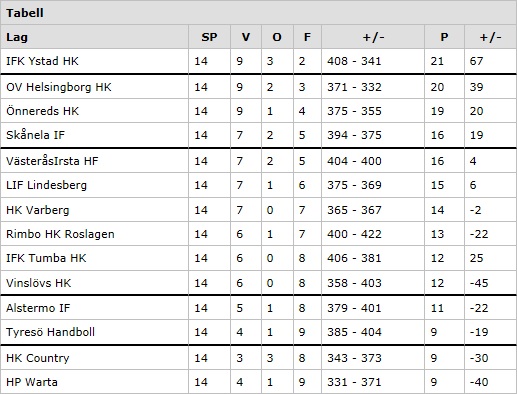Open Rimbo HK Roslagen team entry

click(60, 234)
